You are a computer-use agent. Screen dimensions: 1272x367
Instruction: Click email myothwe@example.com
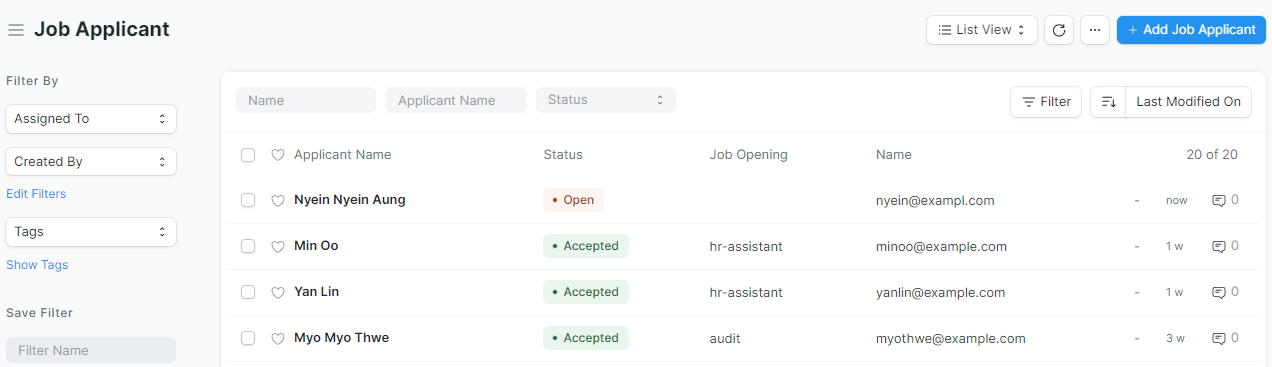point(951,339)
